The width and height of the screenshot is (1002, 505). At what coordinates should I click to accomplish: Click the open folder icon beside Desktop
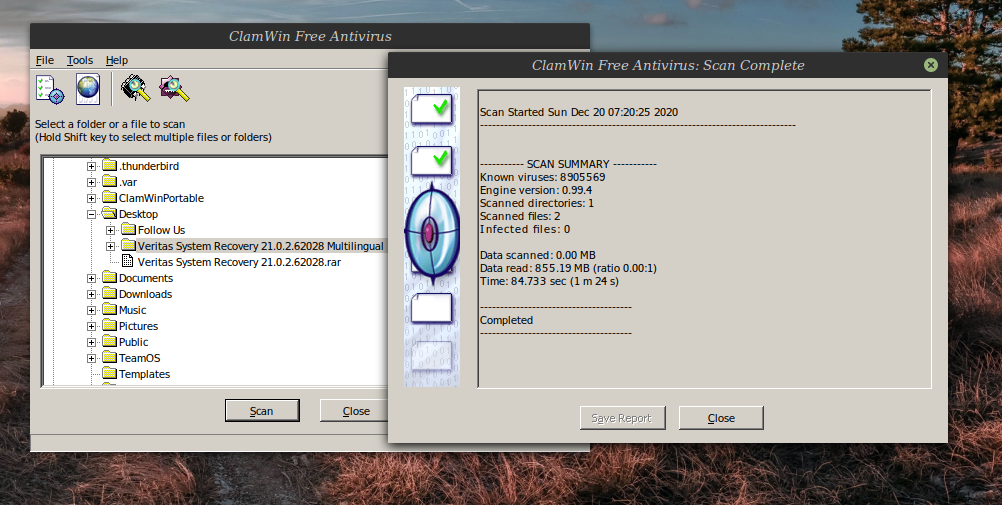[x=109, y=214]
